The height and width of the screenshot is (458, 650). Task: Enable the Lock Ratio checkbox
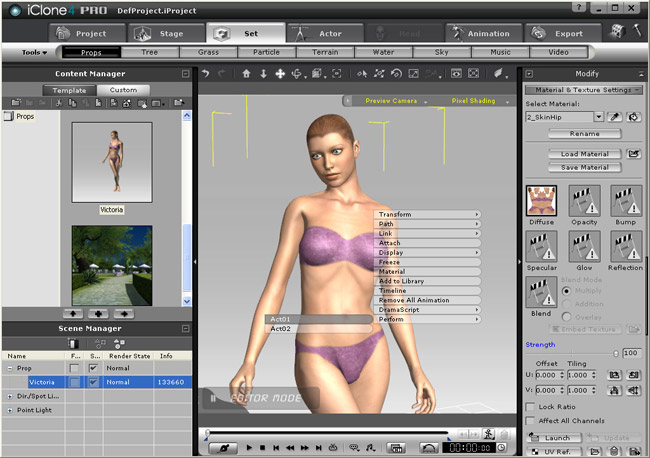[x=530, y=407]
